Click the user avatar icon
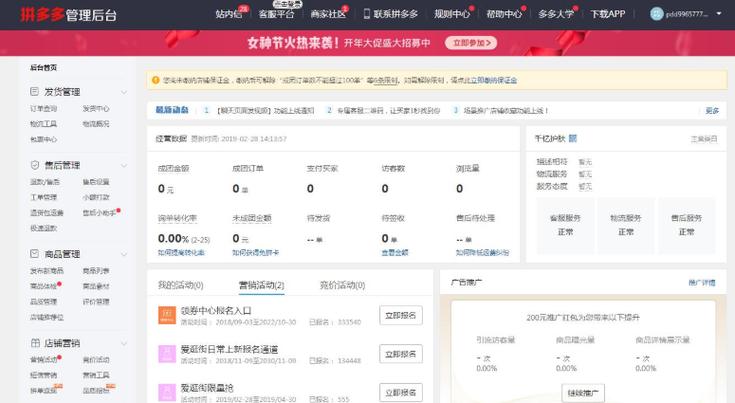735x403 pixels. coord(657,14)
